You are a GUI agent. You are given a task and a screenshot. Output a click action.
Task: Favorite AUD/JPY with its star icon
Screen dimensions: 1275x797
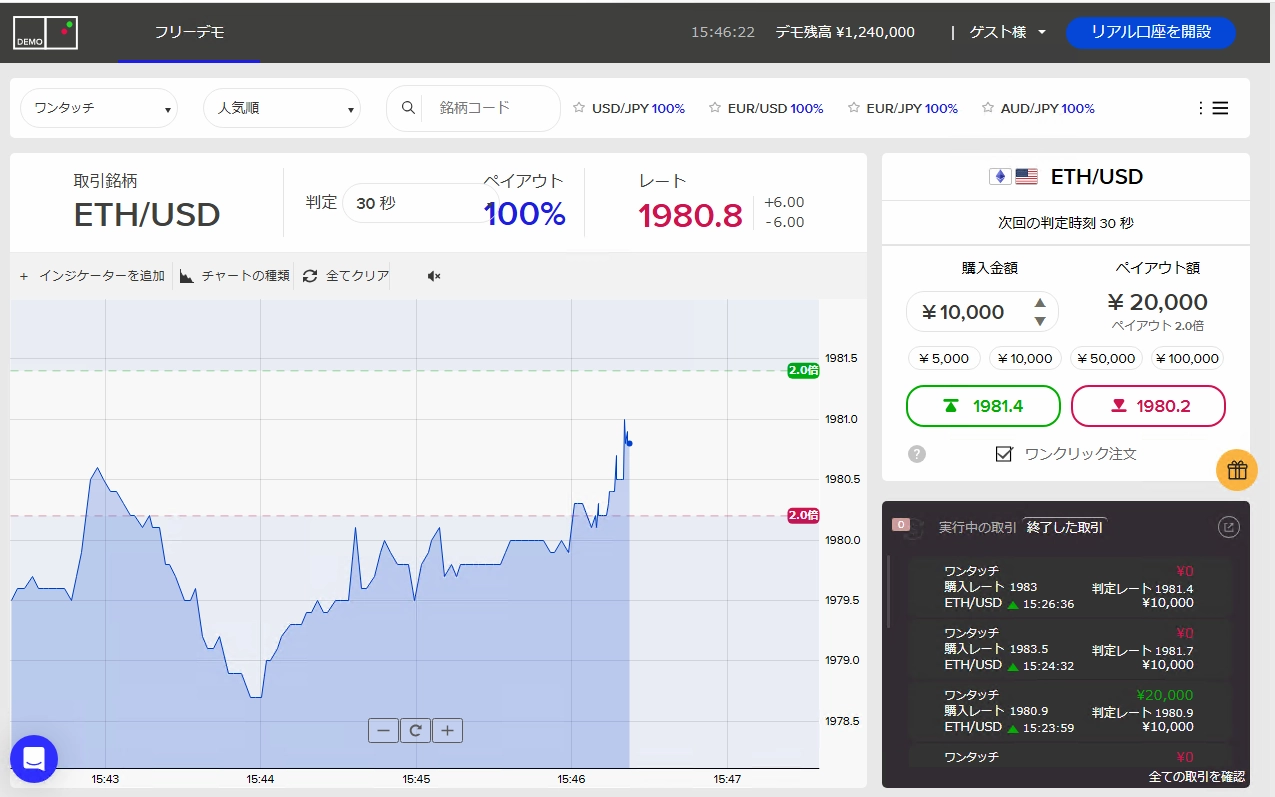pyautogui.click(x=988, y=108)
